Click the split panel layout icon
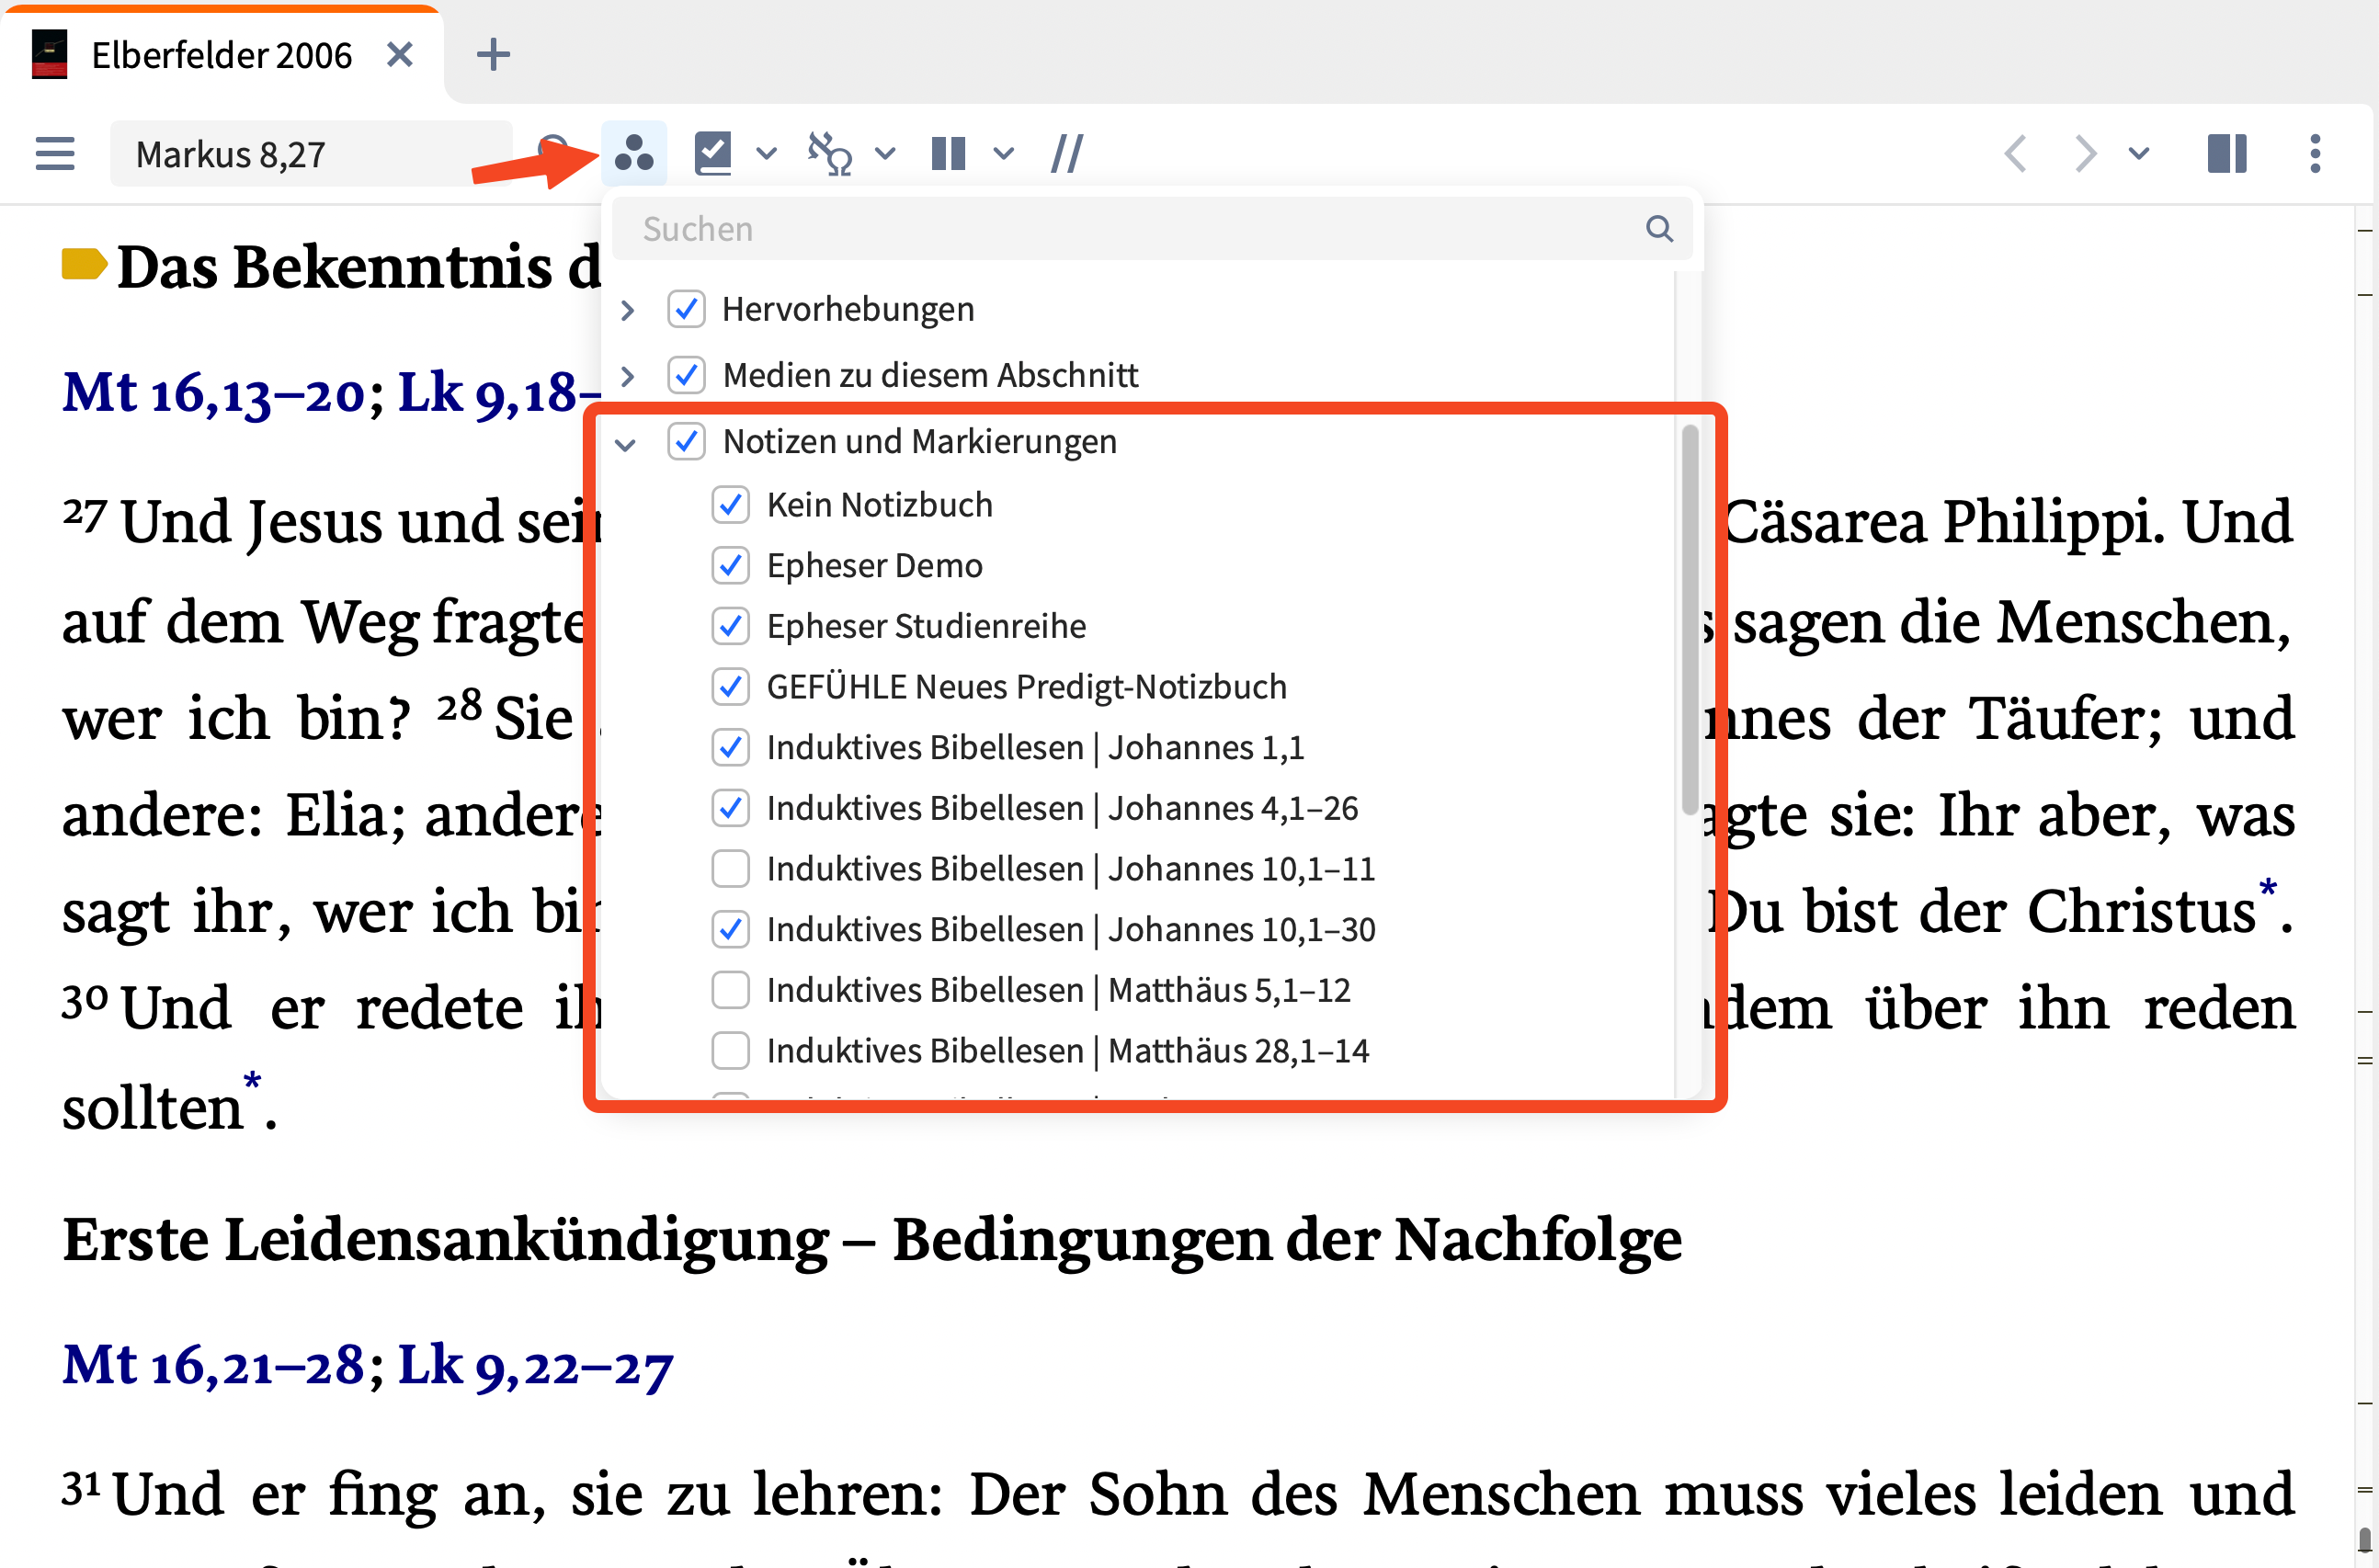The image size is (2379, 1568). 2227,154
